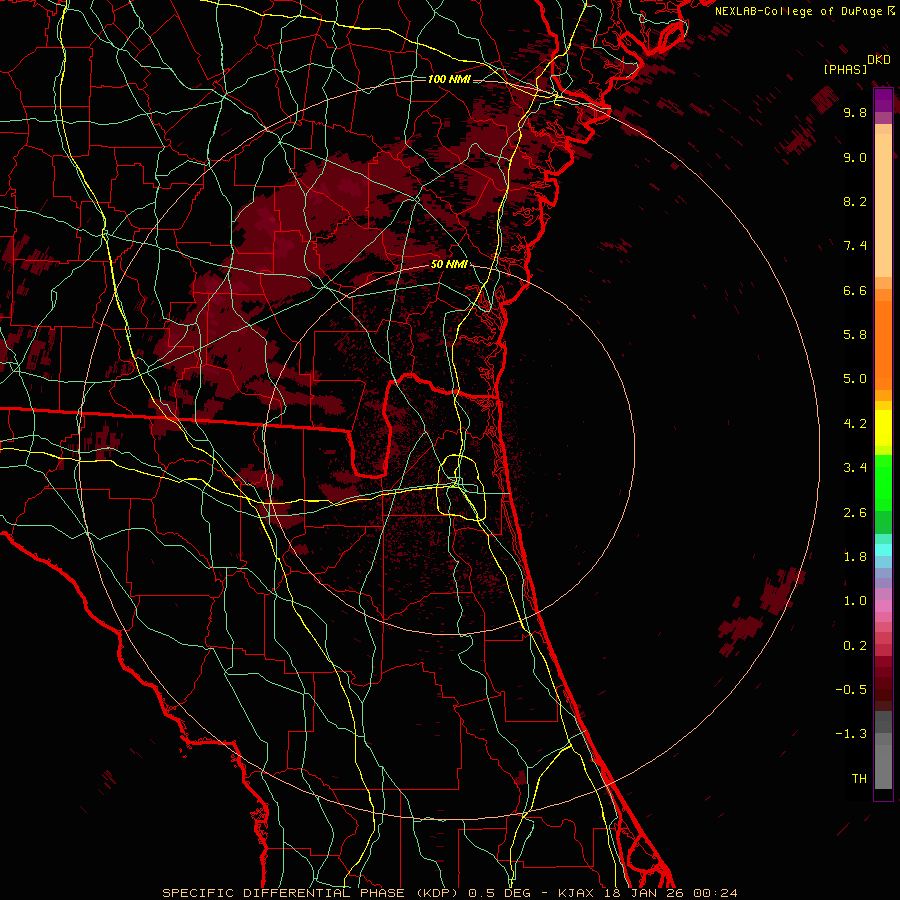Click the 50 NMI range ring label
Image resolution: width=900 pixels, height=900 pixels.
click(x=449, y=265)
